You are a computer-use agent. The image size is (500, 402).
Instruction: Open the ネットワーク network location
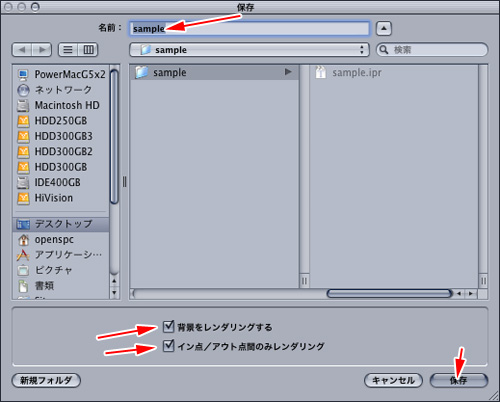coord(61,90)
